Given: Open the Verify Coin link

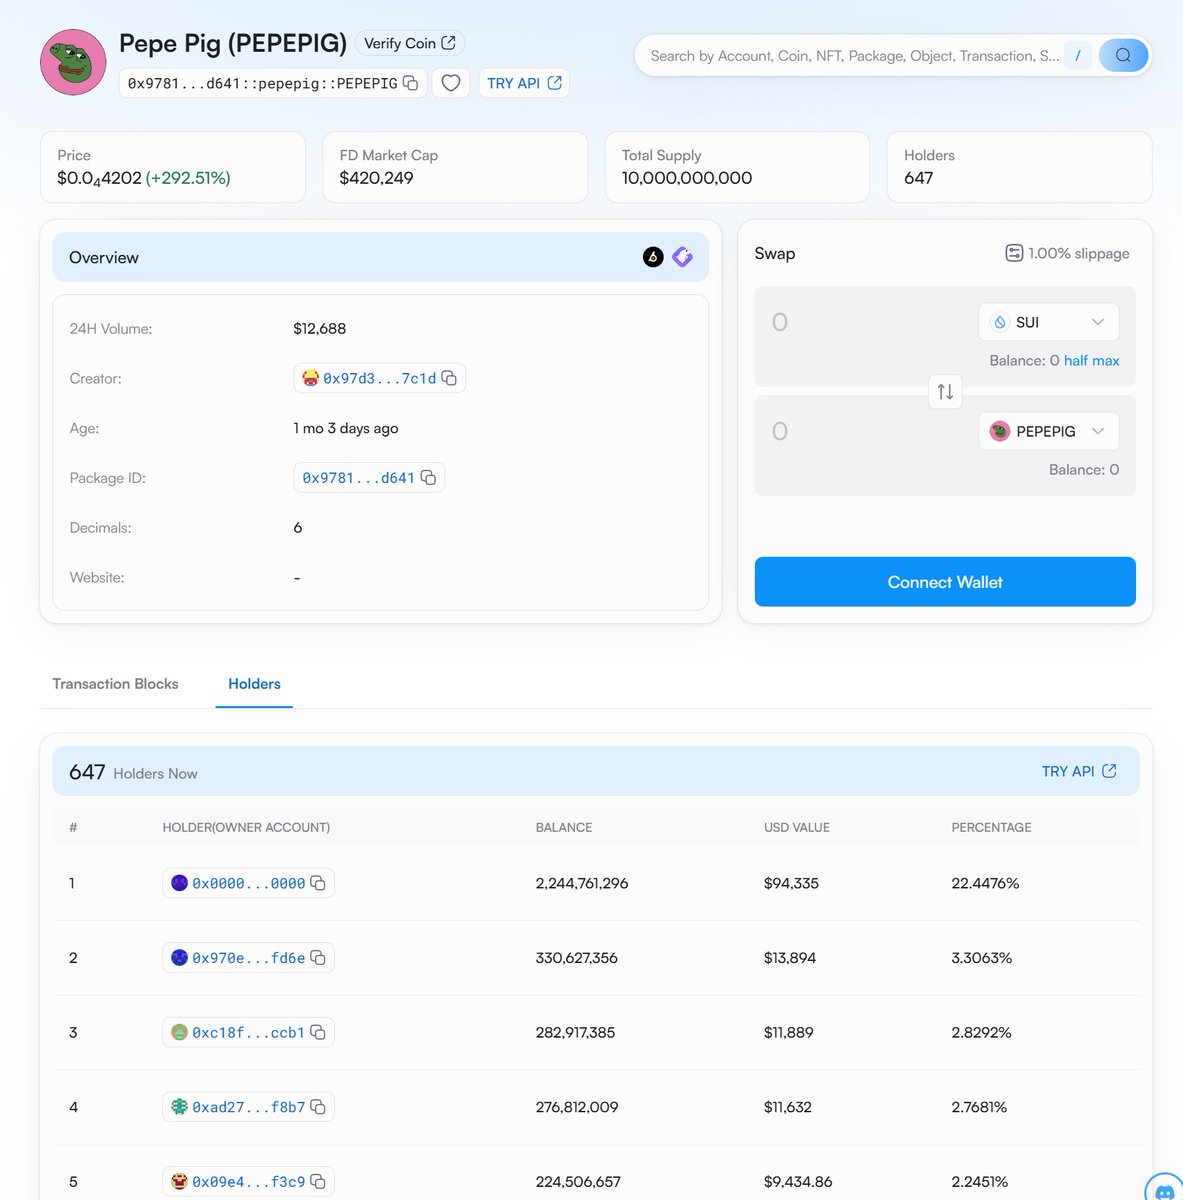Looking at the screenshot, I should coord(410,43).
